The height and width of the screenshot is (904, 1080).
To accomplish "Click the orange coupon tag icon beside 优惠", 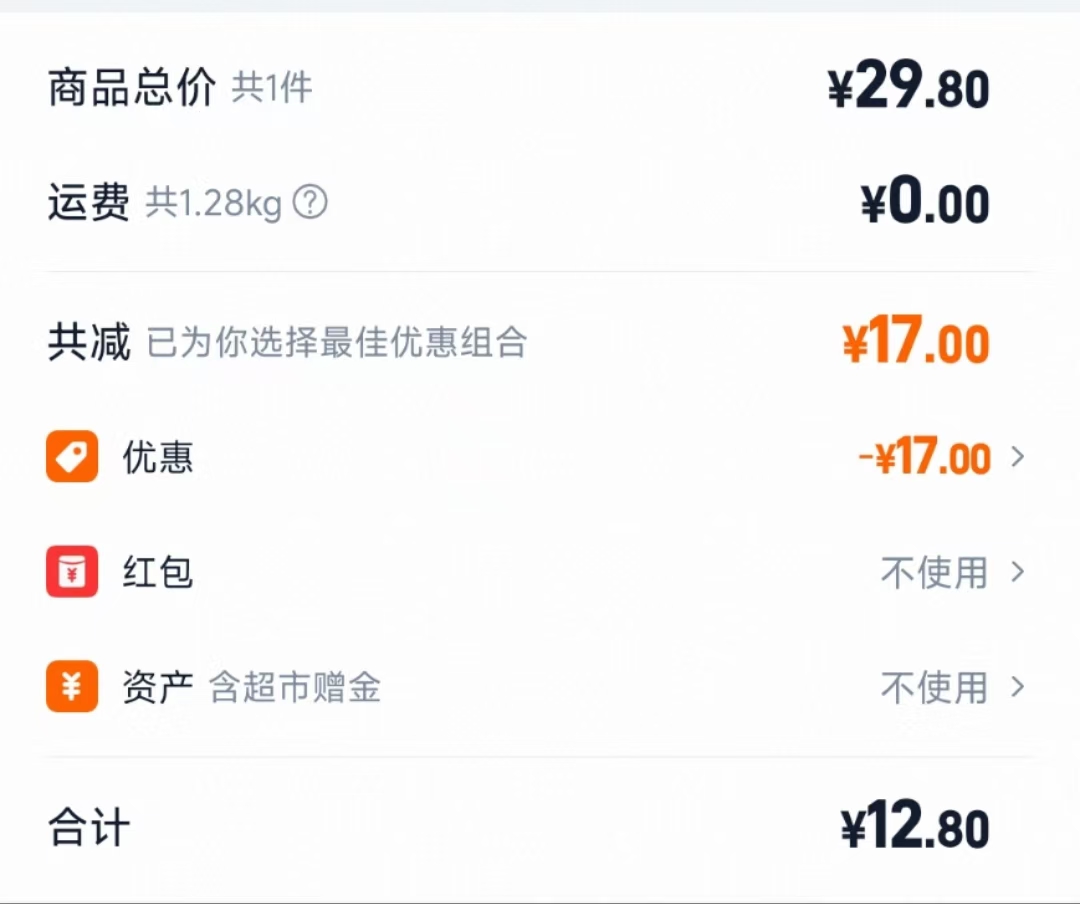I will coord(71,457).
